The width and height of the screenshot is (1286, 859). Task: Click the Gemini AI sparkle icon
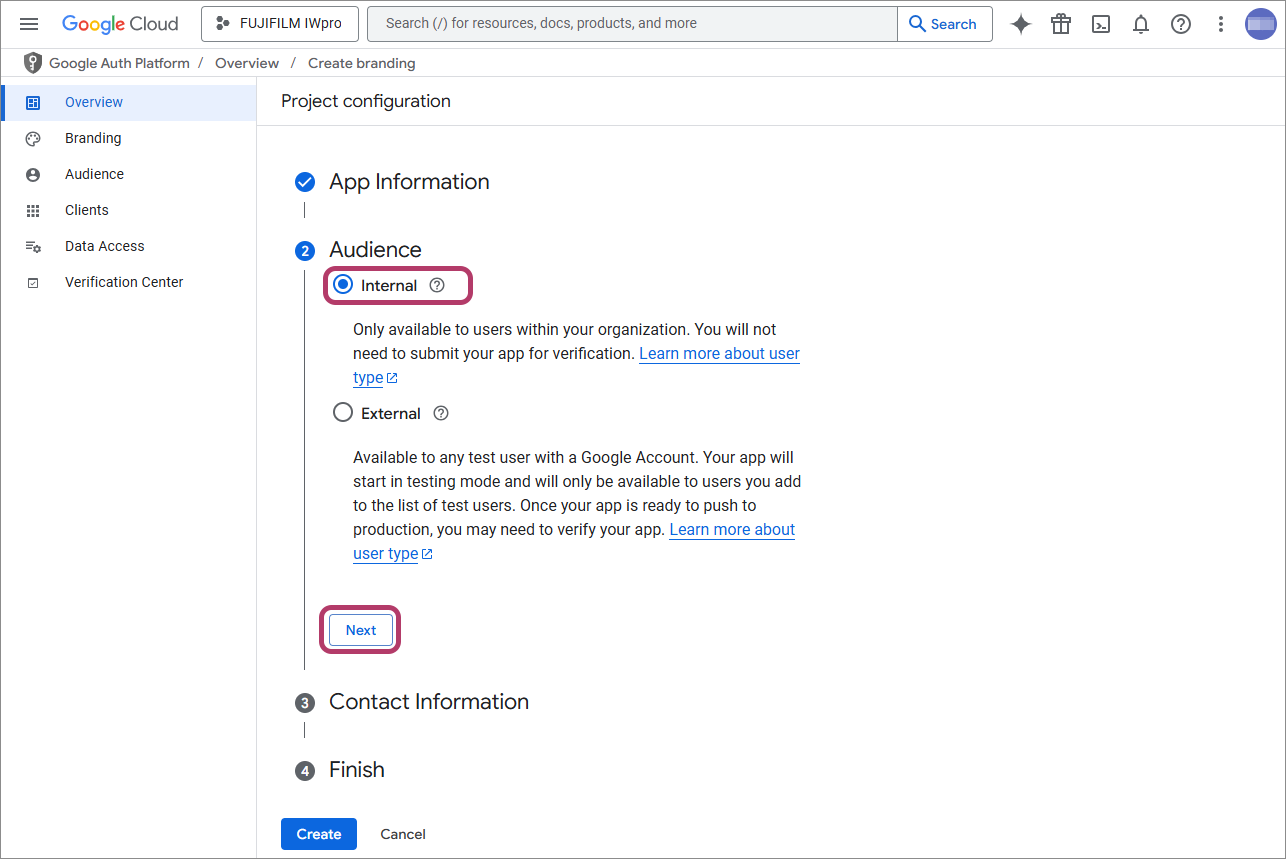[x=1020, y=24]
